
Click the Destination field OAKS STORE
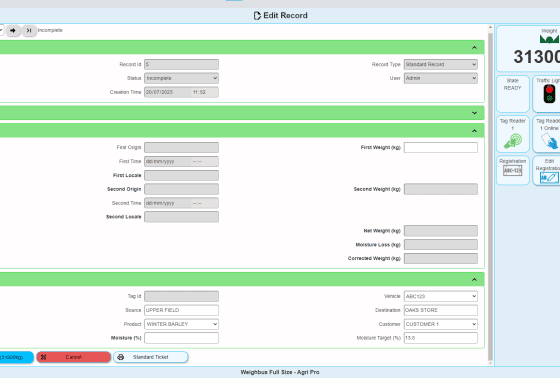(x=441, y=310)
